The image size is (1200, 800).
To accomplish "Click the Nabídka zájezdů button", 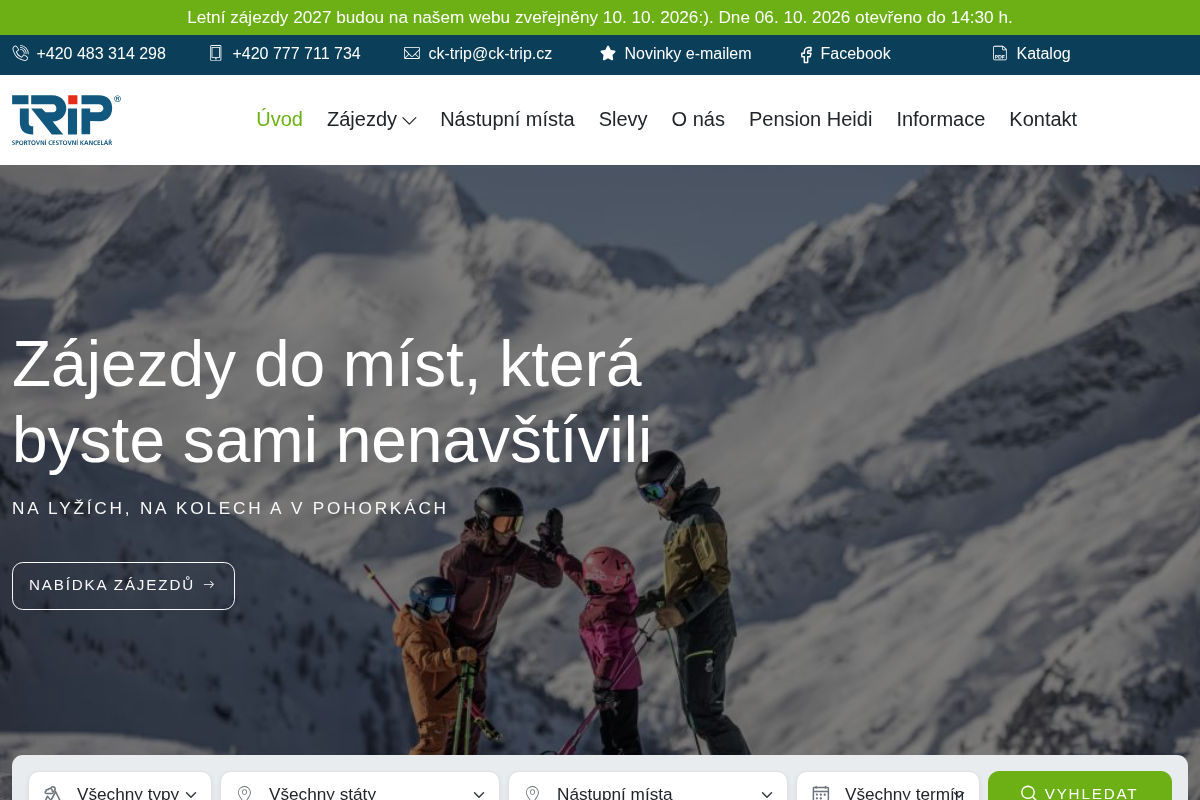I will (x=123, y=586).
